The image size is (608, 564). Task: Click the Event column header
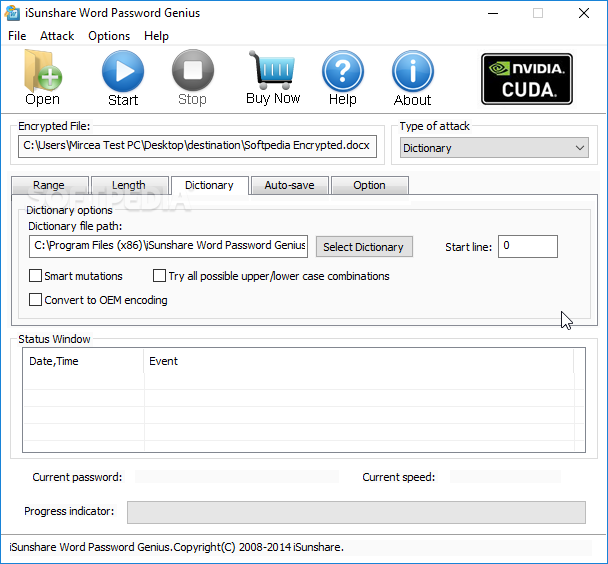pyautogui.click(x=359, y=361)
